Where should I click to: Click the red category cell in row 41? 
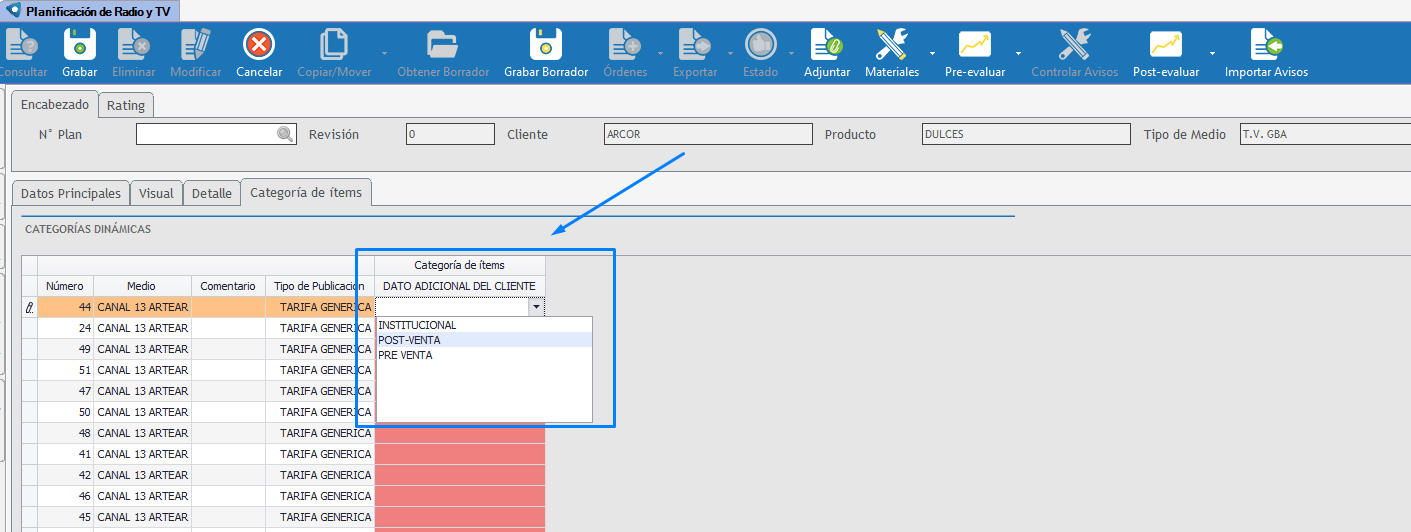(460, 454)
